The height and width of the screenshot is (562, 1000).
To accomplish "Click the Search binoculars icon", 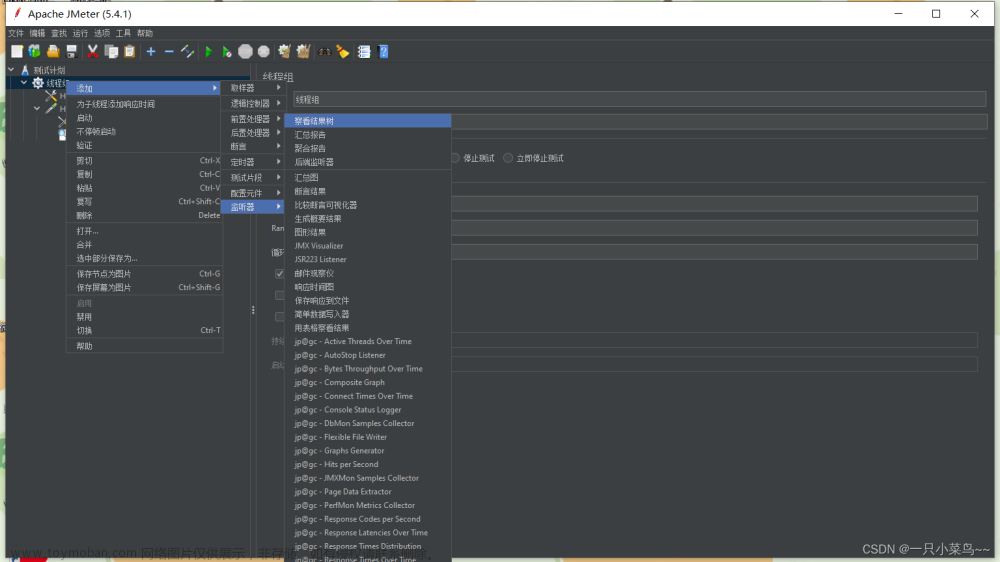I will [x=325, y=52].
